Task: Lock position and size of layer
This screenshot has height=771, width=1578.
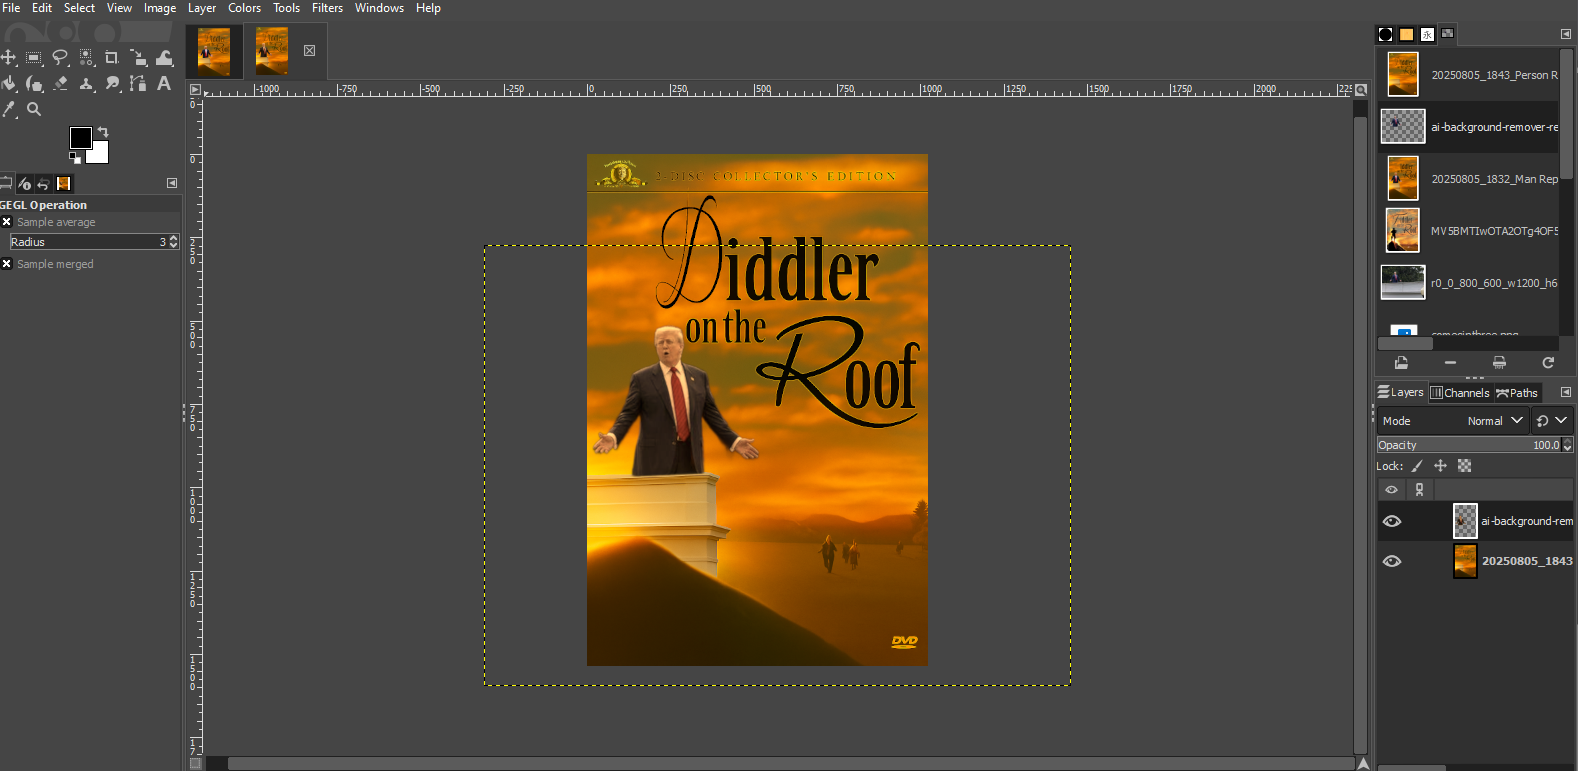Action: [1440, 466]
